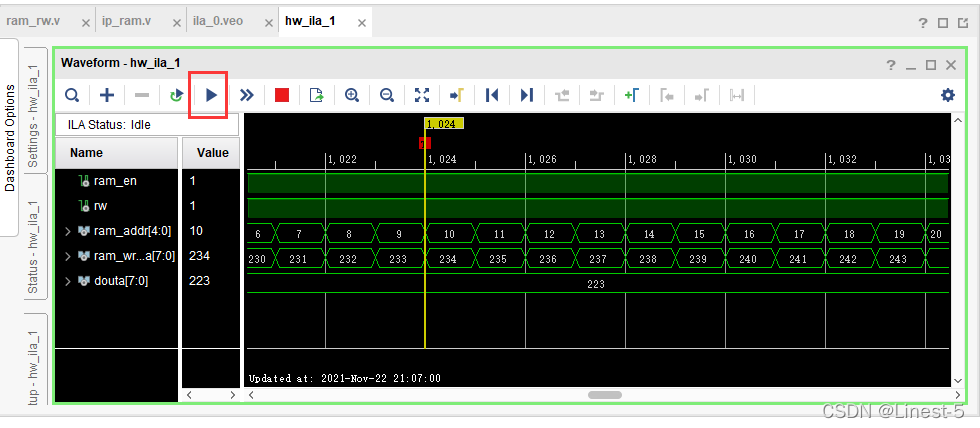Click the yellow 1,024 cursor flag

444,124
